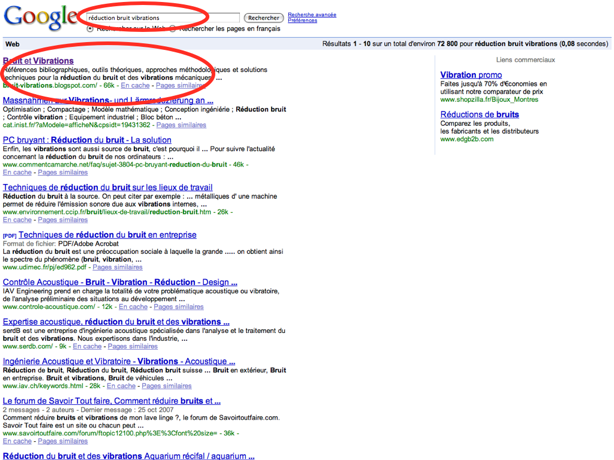Image resolution: width=614 pixels, height=460 pixels.
Task: Open 'Le forum de Savoir Tout faire' result
Action: [x=112, y=401]
